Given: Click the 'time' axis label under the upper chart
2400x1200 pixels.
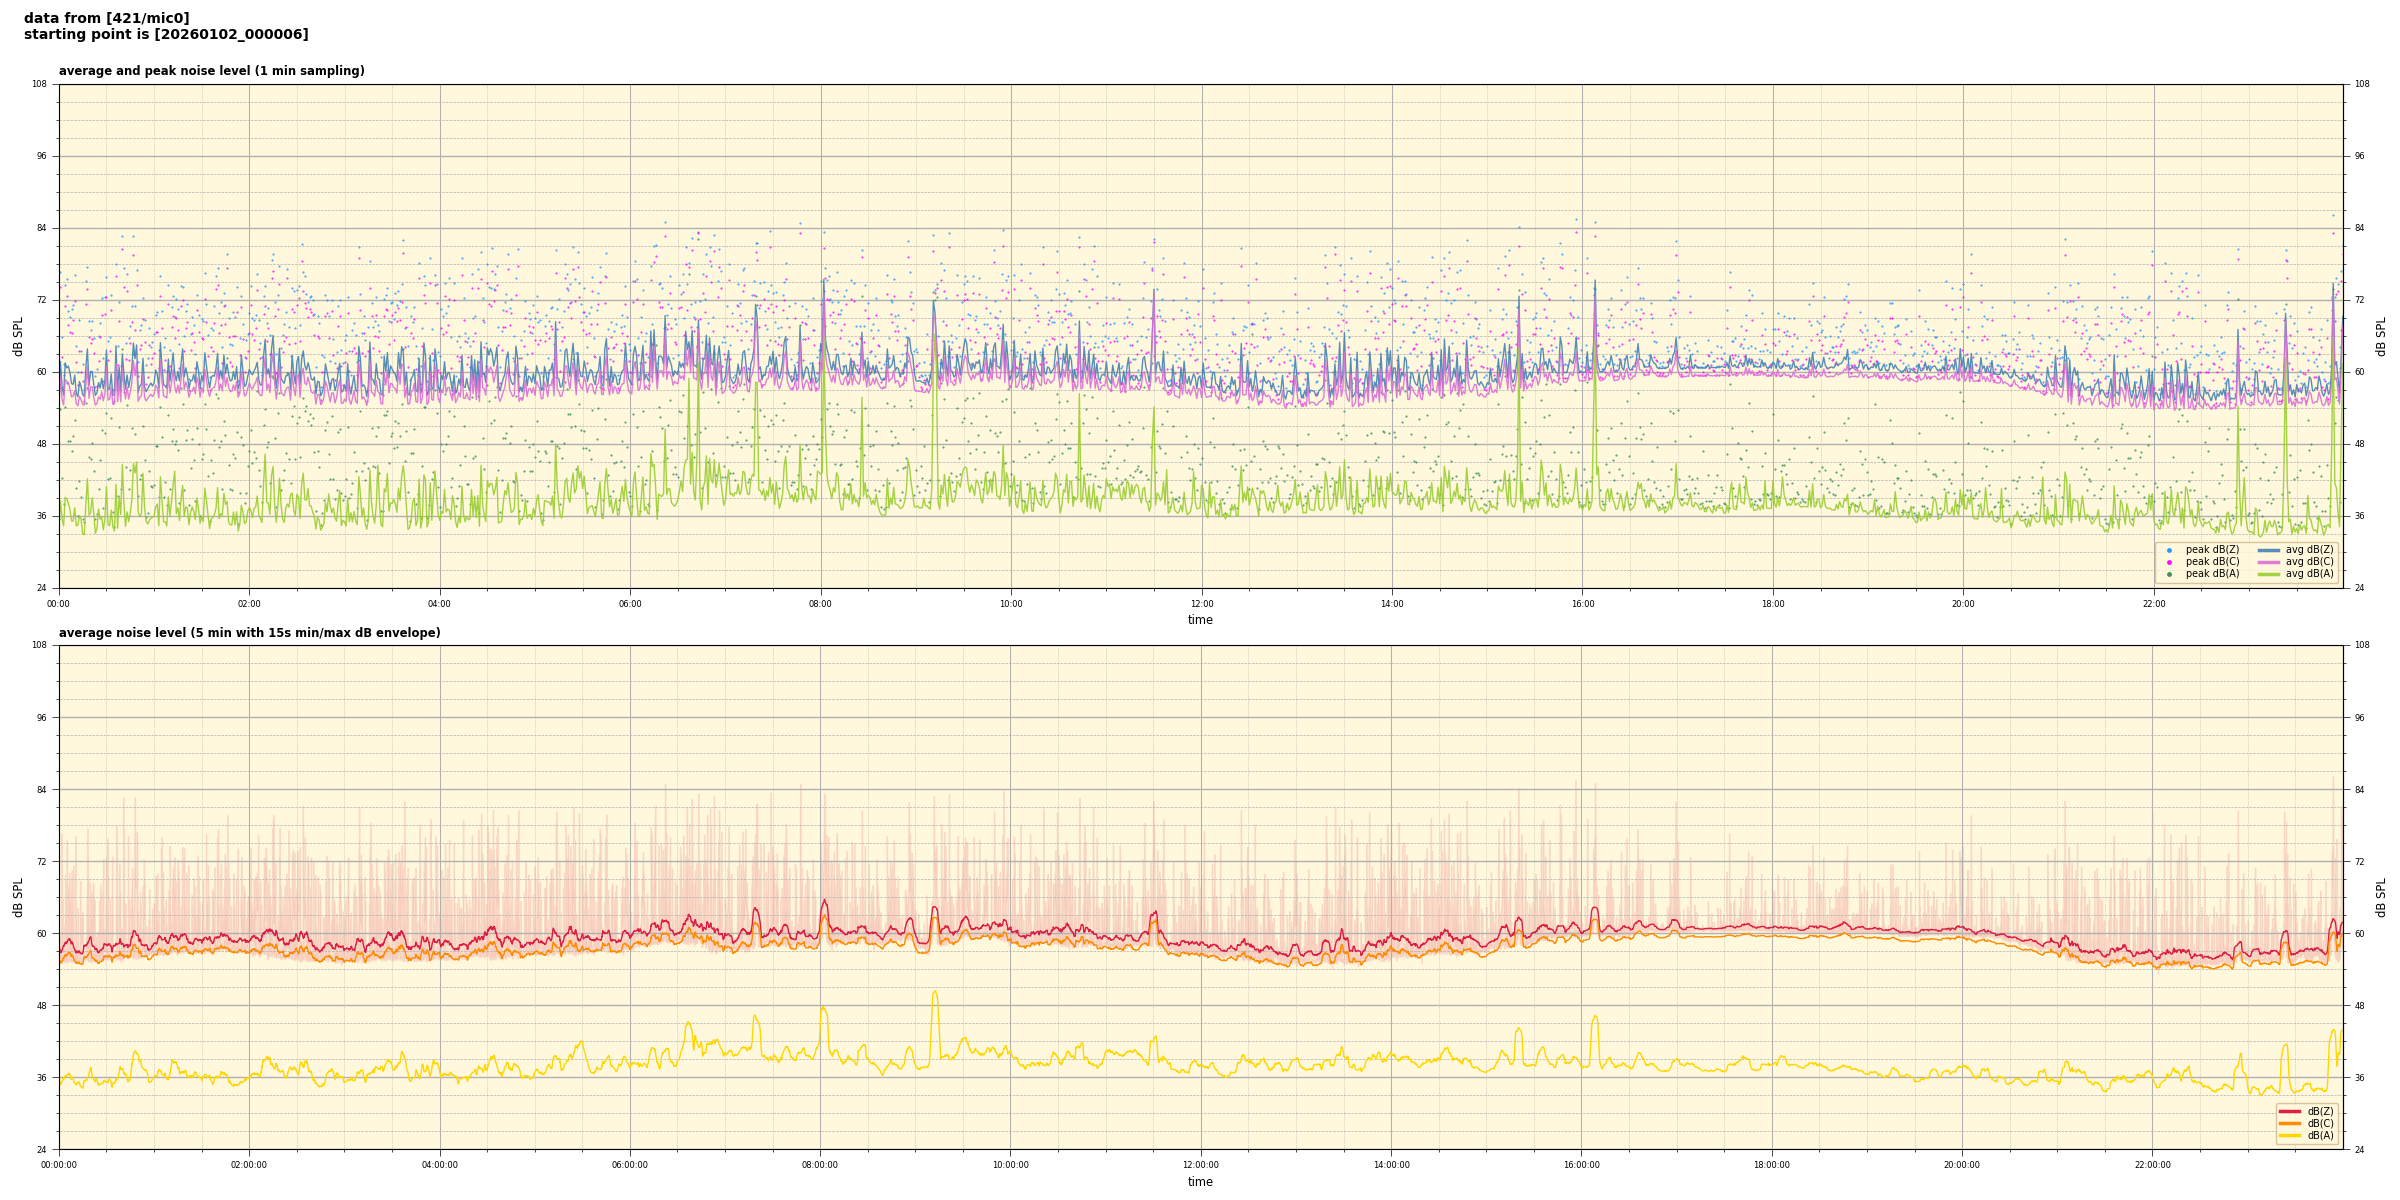Looking at the screenshot, I should coord(1200,620).
